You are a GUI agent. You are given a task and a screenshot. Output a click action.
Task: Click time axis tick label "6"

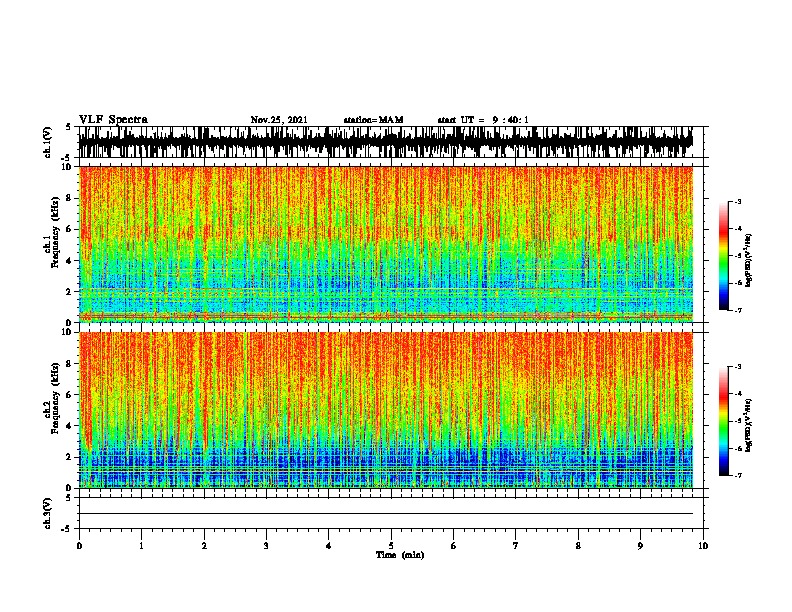(x=453, y=545)
